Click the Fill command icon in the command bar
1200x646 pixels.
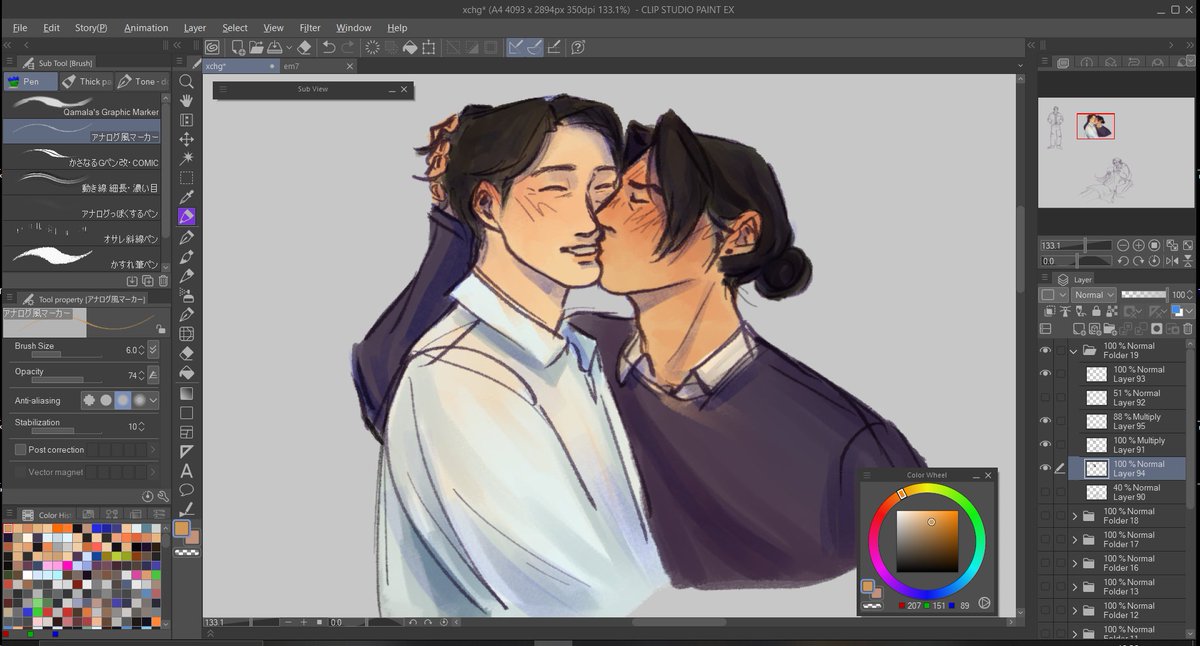point(409,47)
